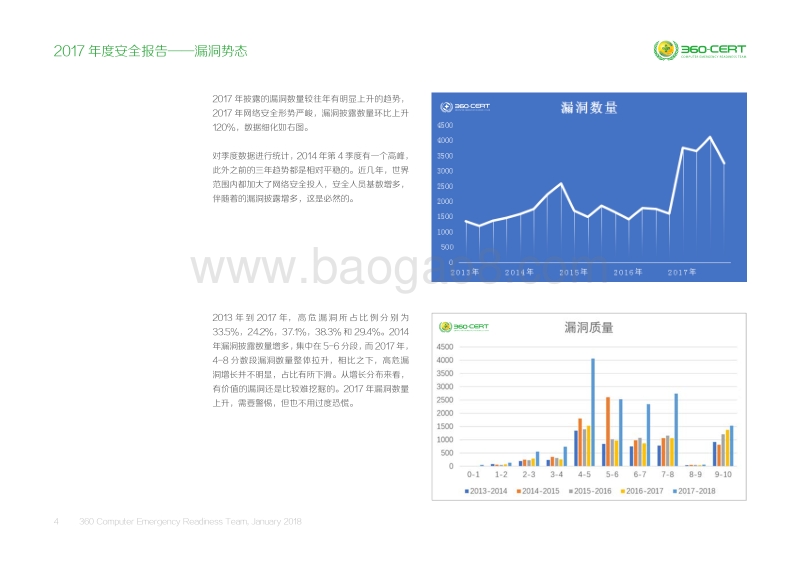Select the page title 2017 年度安全报告——漏洞势态
This screenshot has width=800, height=566.
click(150, 51)
